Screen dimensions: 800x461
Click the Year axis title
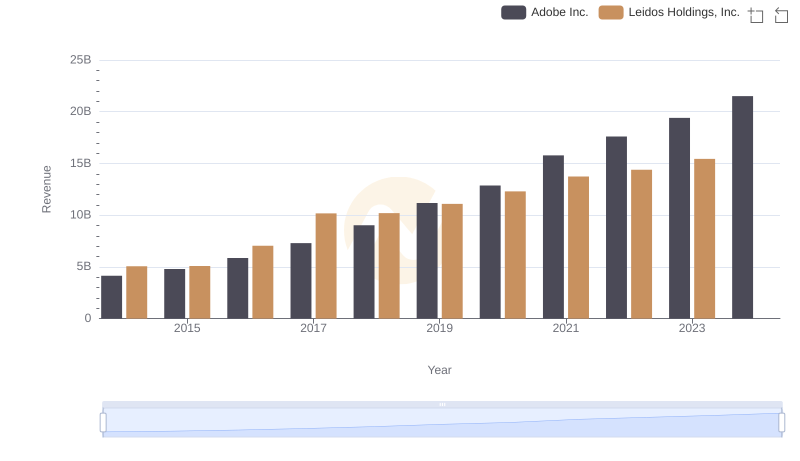pos(439,370)
